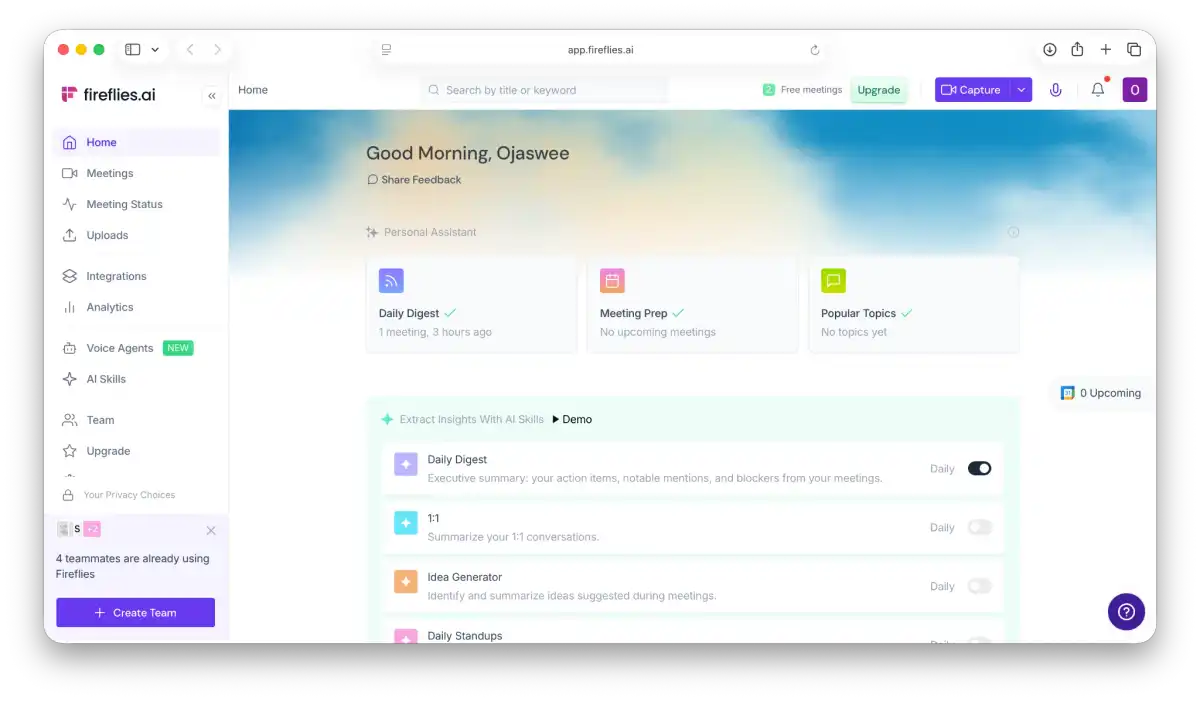Screen dimensions: 1200x701
Task: Click the Team people icon
Action: (69, 420)
